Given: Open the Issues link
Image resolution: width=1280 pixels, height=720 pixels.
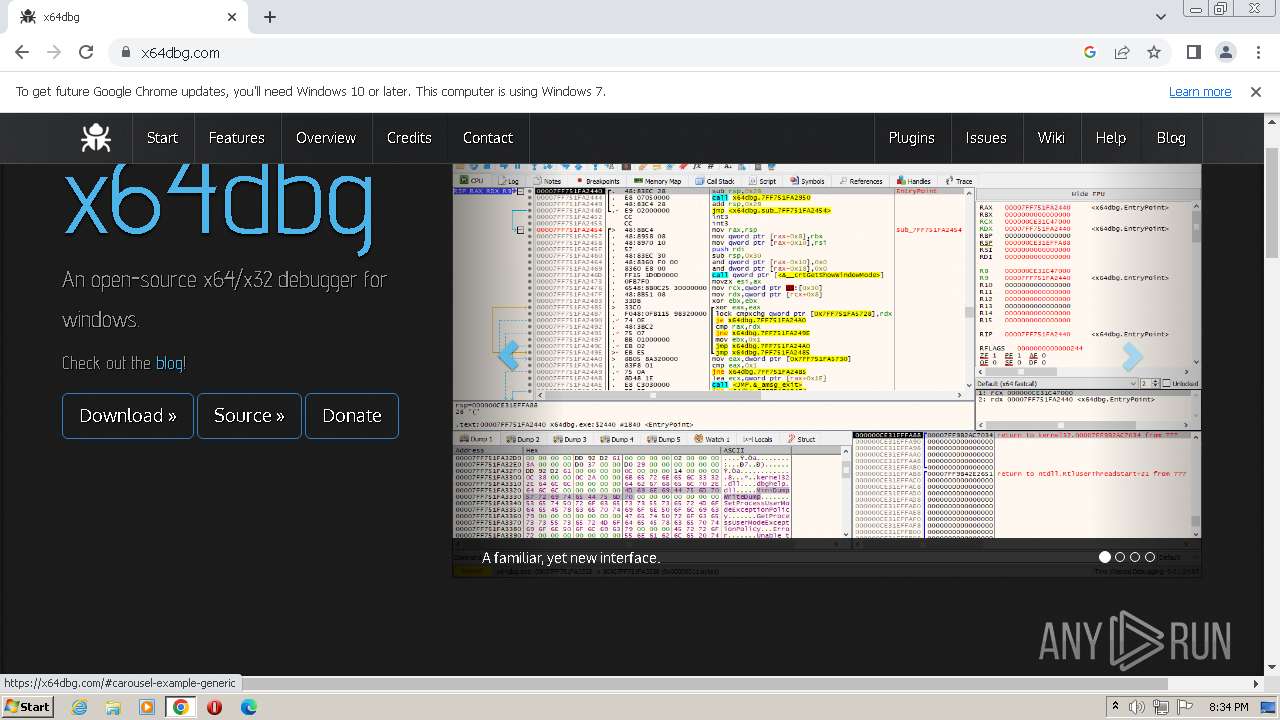Looking at the screenshot, I should (986, 138).
